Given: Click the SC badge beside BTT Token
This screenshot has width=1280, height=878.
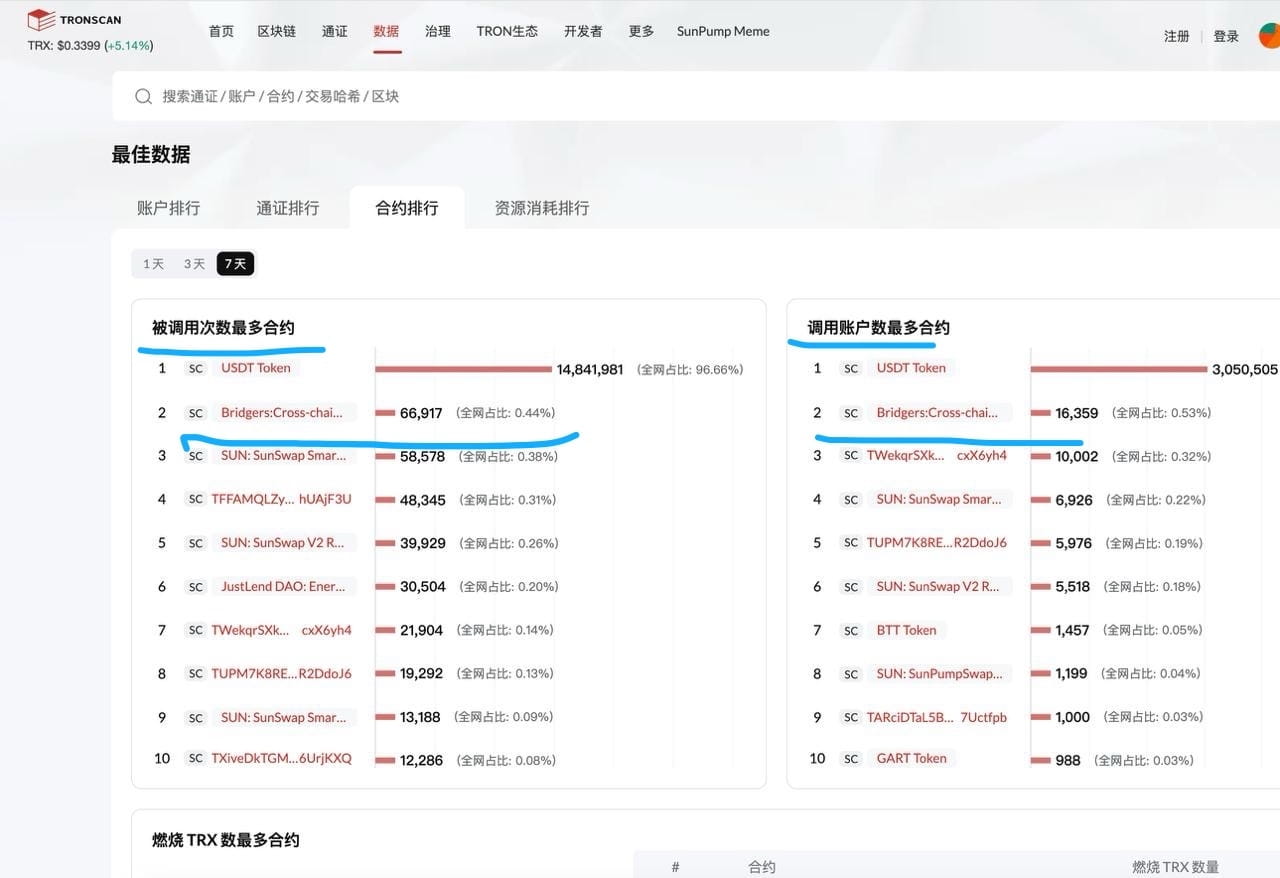Looking at the screenshot, I should 851,631.
